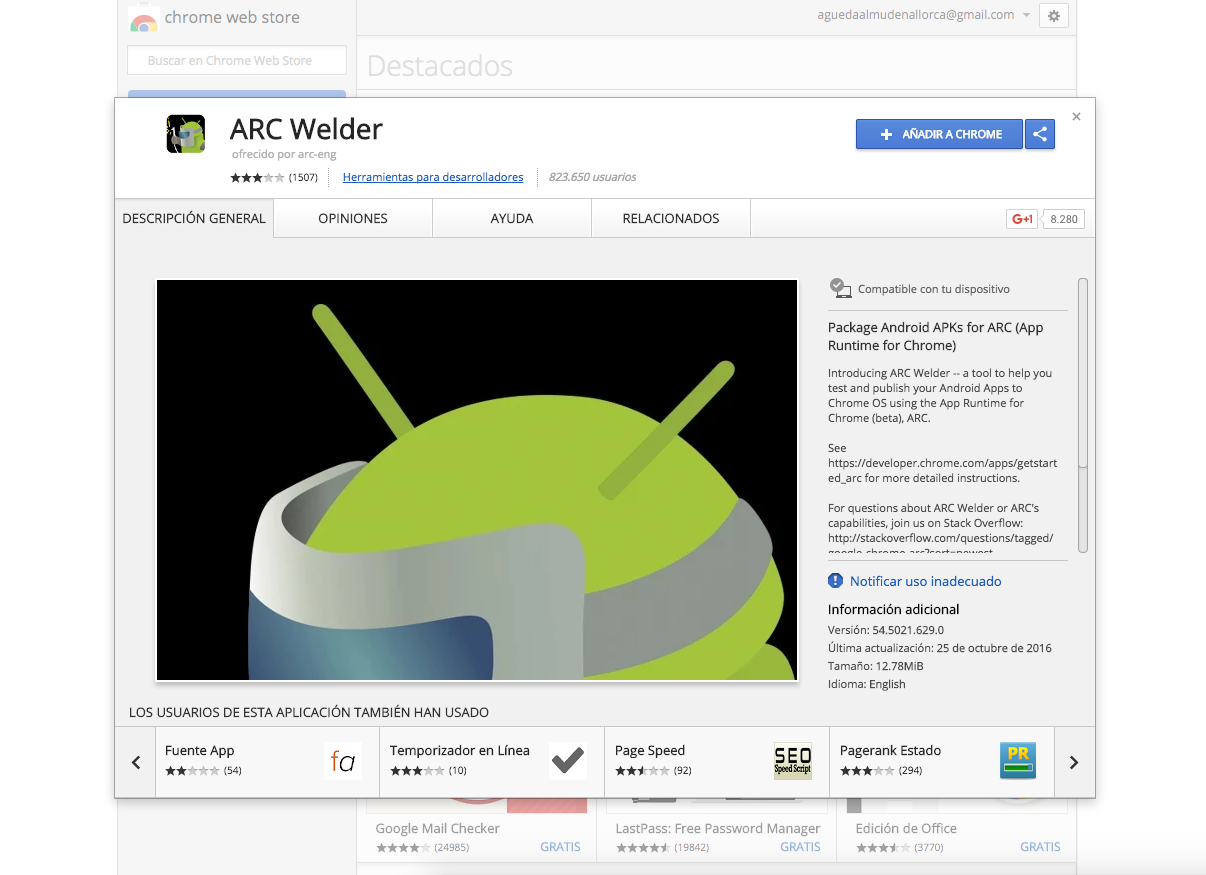
Task: Click the G+1 button
Action: click(x=1021, y=219)
